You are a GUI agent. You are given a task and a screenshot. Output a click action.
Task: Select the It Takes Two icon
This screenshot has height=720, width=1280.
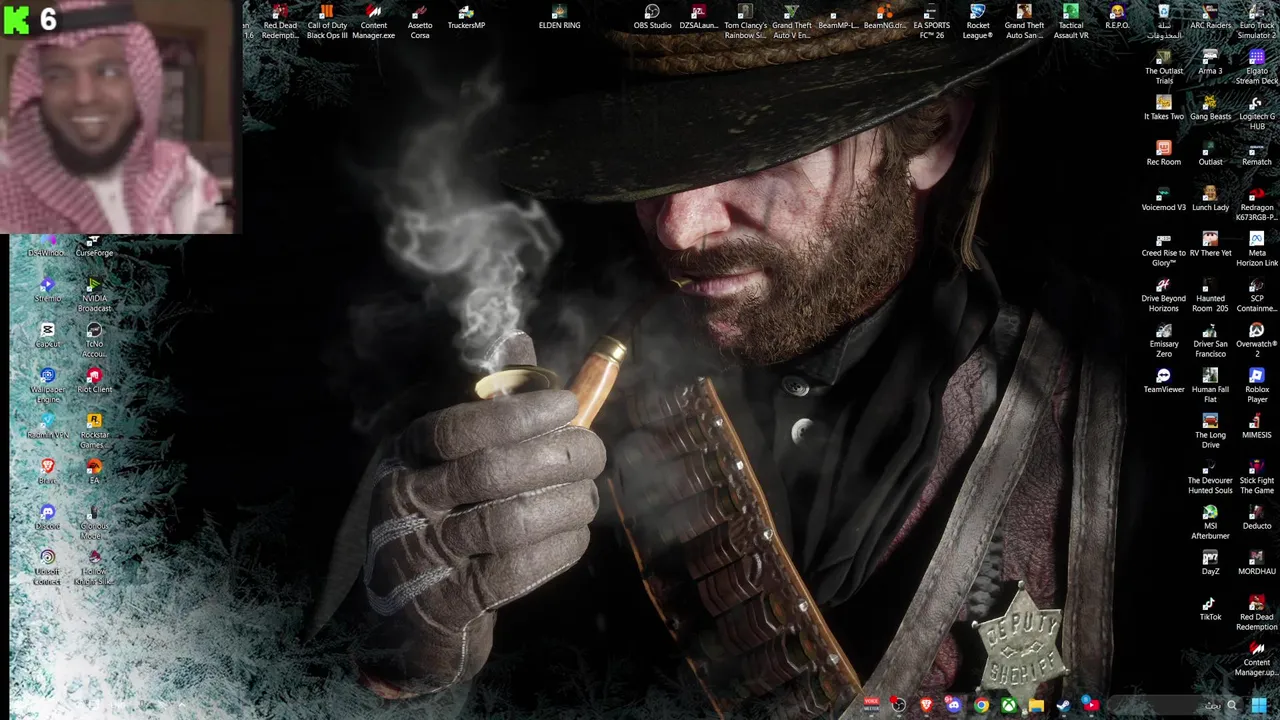click(x=1164, y=108)
